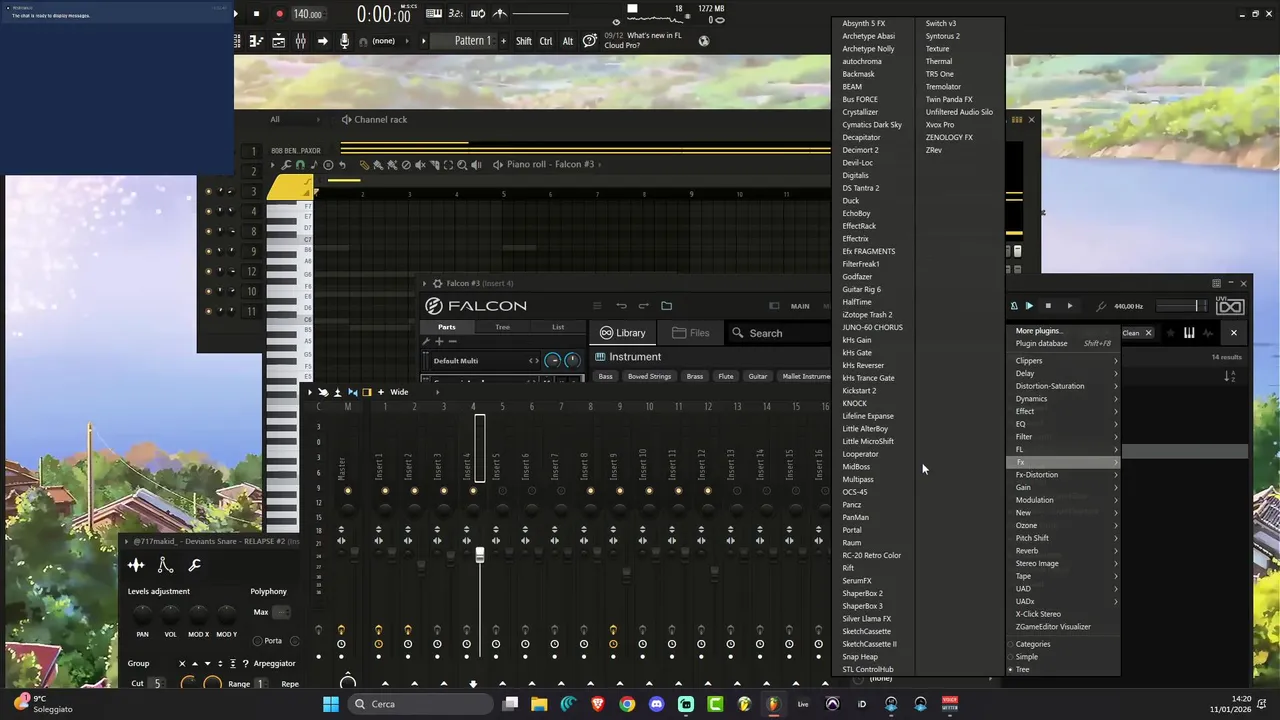Viewport: 1280px width, 720px height.
Task: Filter instruments by Bowed Strings tag
Action: (x=649, y=377)
